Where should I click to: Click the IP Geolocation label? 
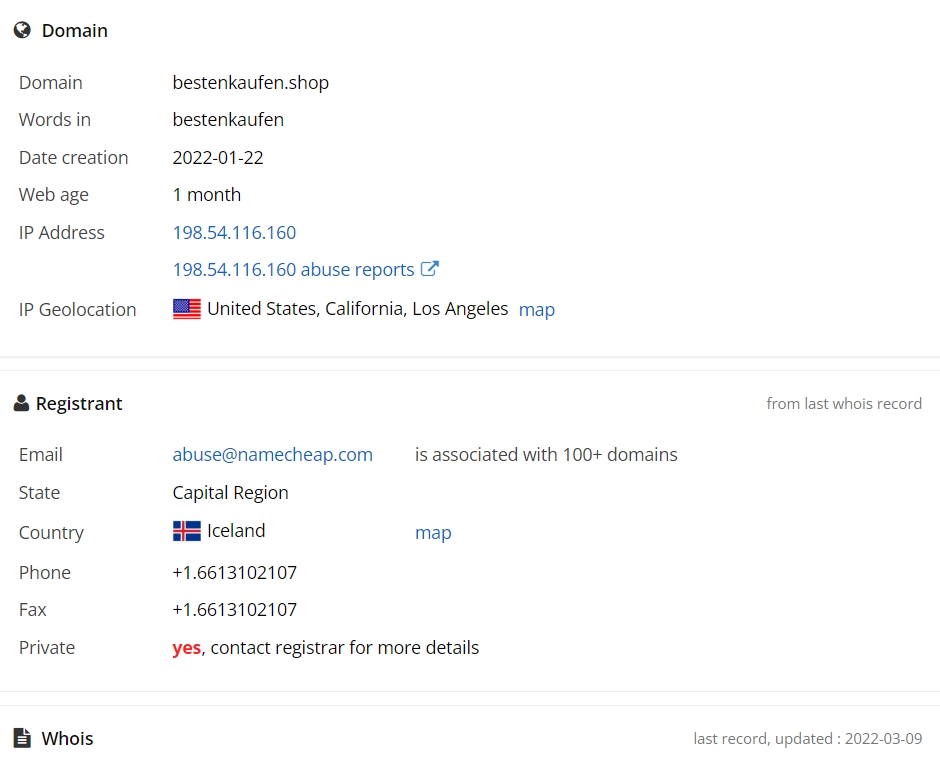point(78,309)
